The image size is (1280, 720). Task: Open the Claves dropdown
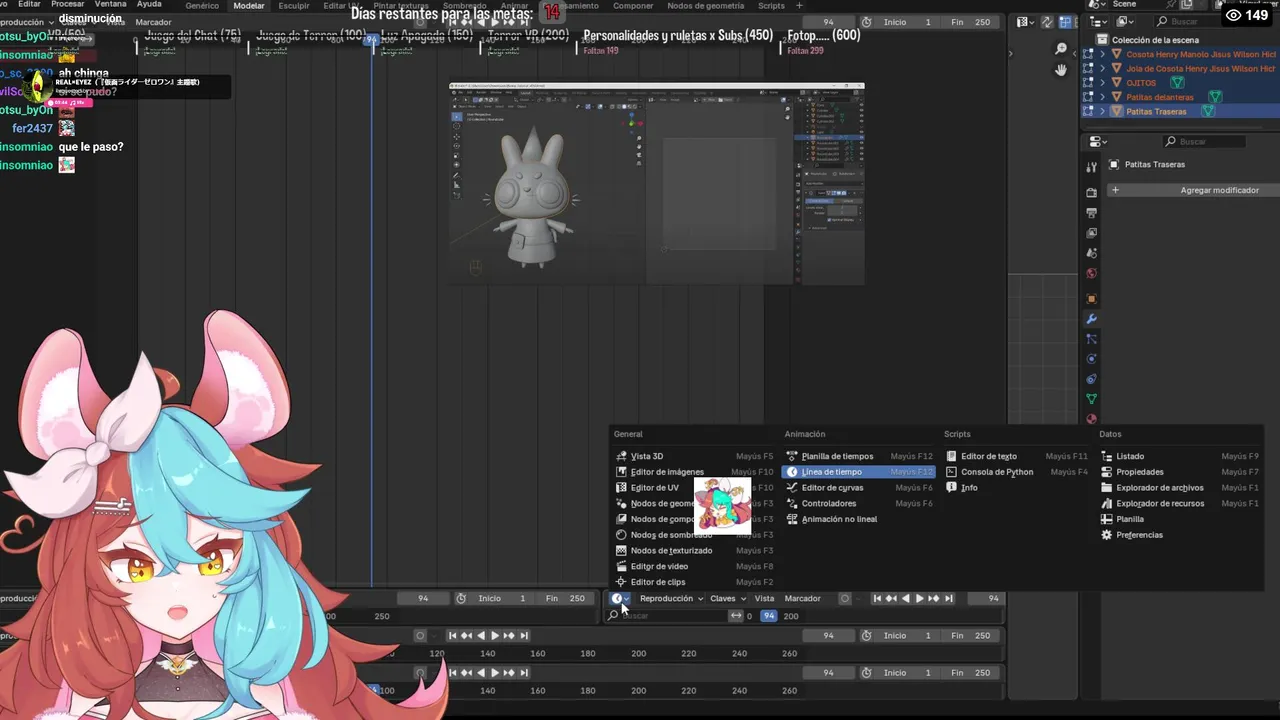coord(728,598)
